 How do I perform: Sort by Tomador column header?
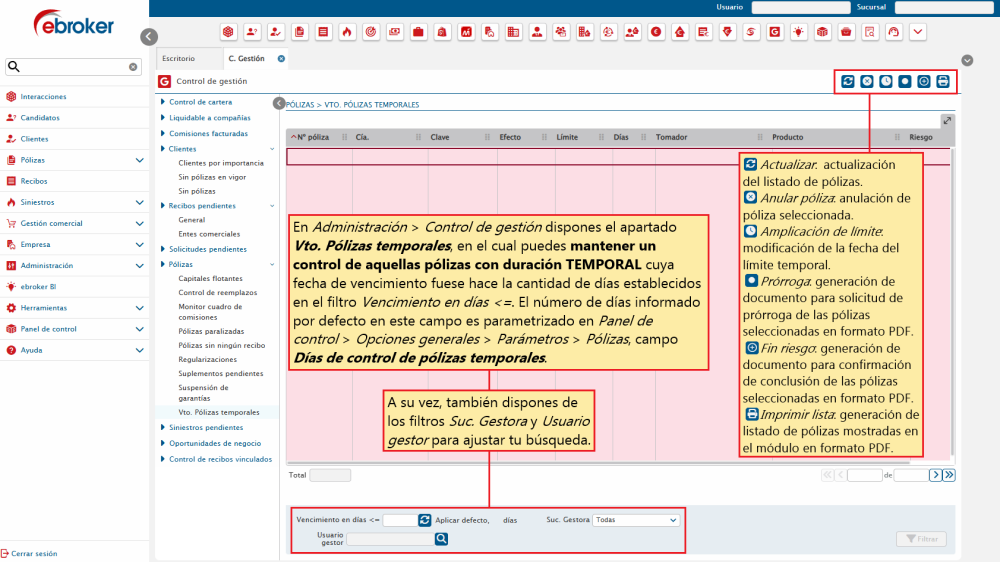tap(672, 137)
